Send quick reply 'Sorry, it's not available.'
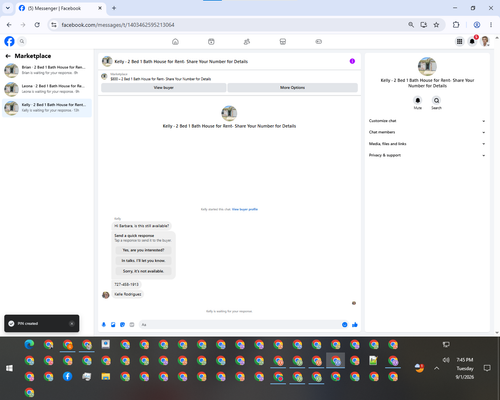500x400 pixels. (143, 271)
